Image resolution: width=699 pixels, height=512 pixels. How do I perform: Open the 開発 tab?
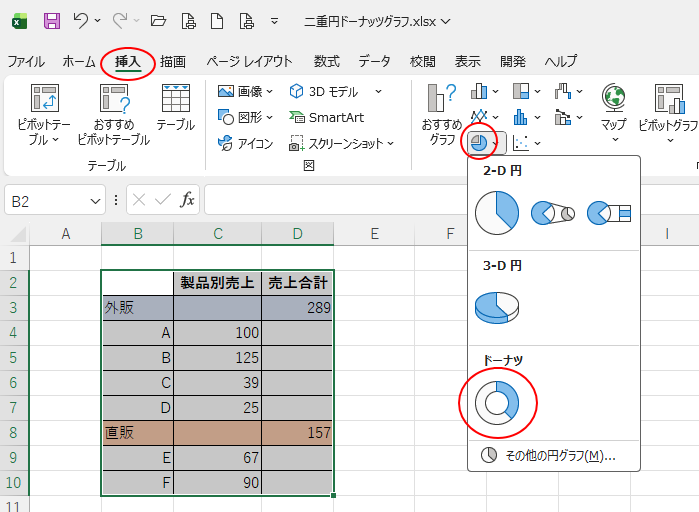513,61
